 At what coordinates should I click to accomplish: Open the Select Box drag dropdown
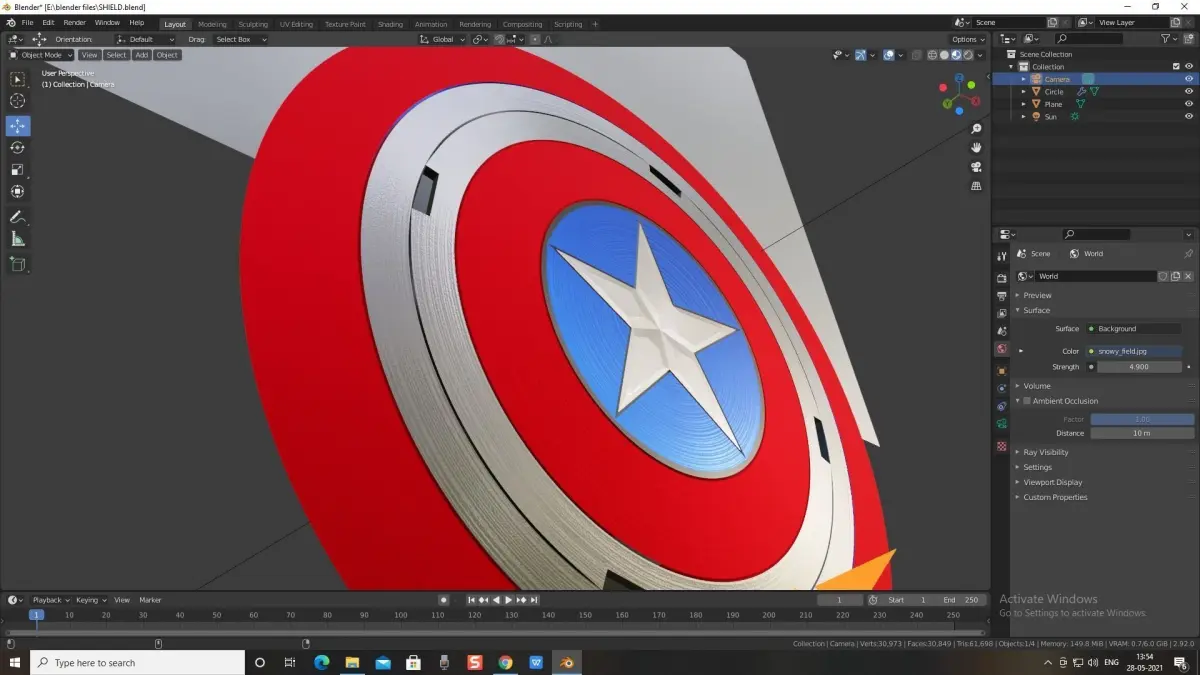[240, 39]
